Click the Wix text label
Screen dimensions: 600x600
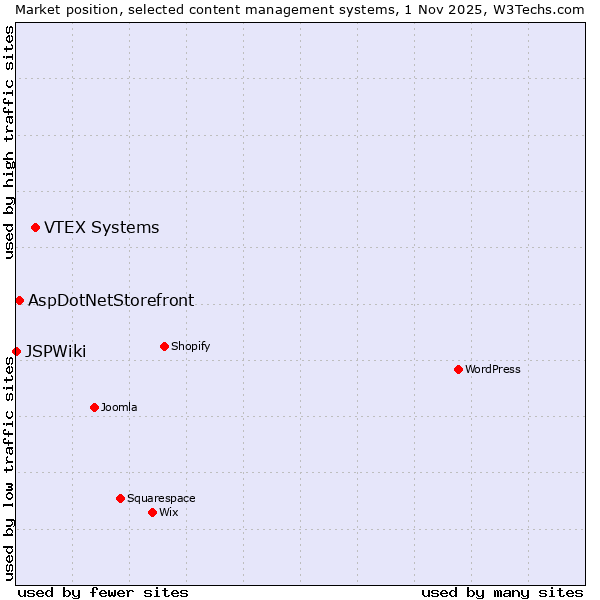pos(168,512)
